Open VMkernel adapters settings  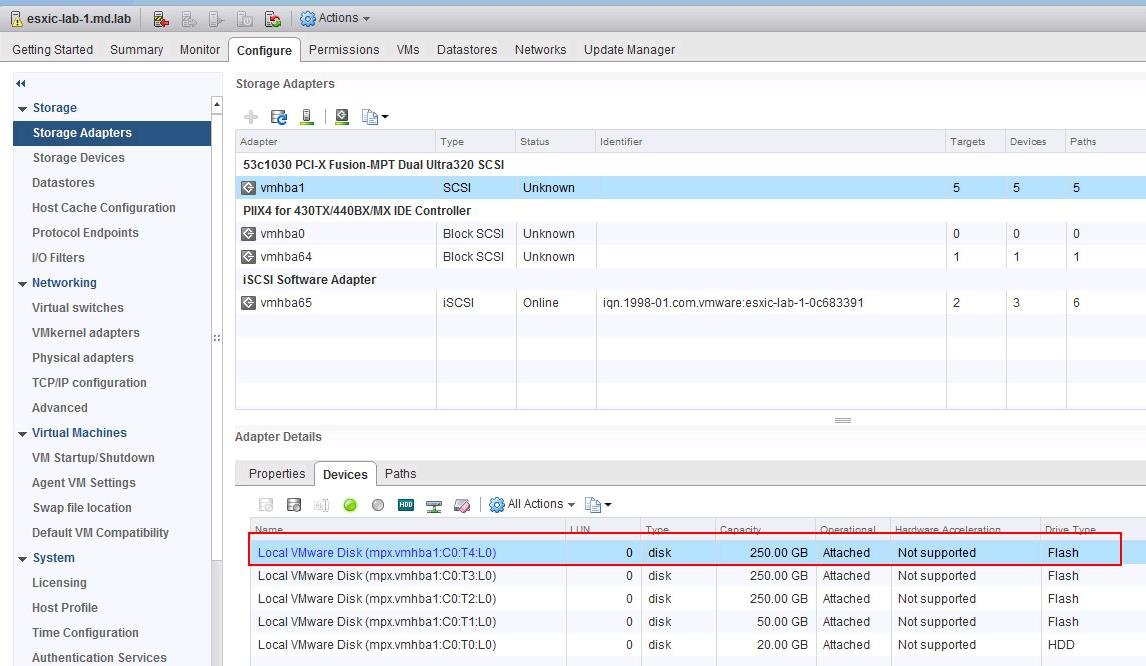[86, 333]
